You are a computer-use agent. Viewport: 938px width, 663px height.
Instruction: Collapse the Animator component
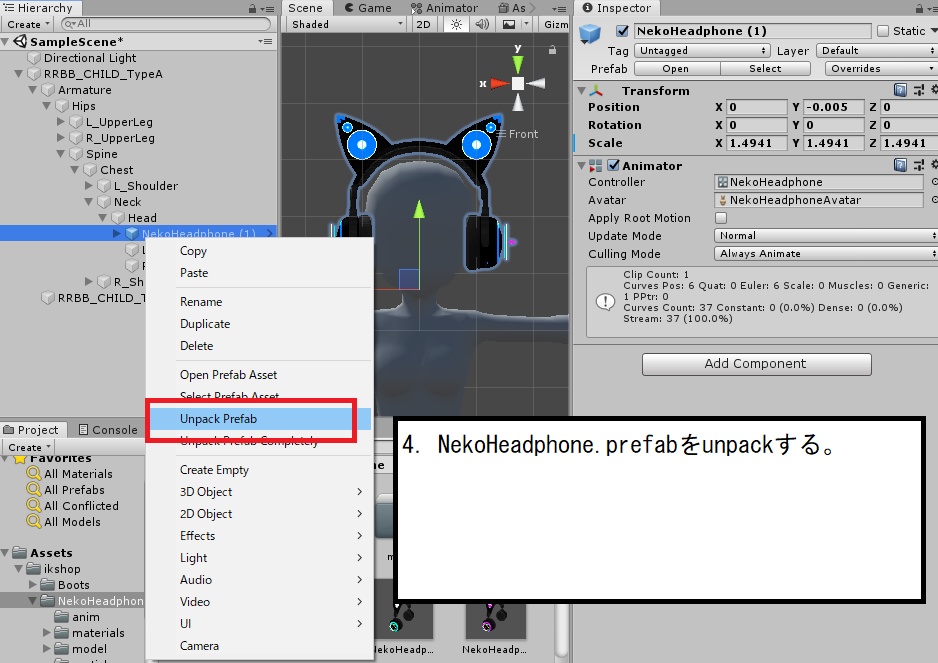581,166
